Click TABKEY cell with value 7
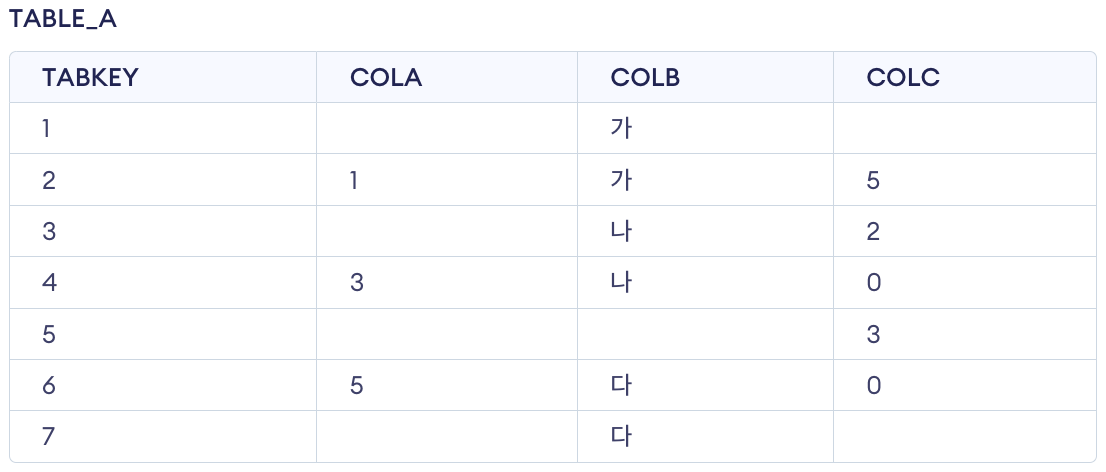The height and width of the screenshot is (472, 1106). [x=48, y=437]
